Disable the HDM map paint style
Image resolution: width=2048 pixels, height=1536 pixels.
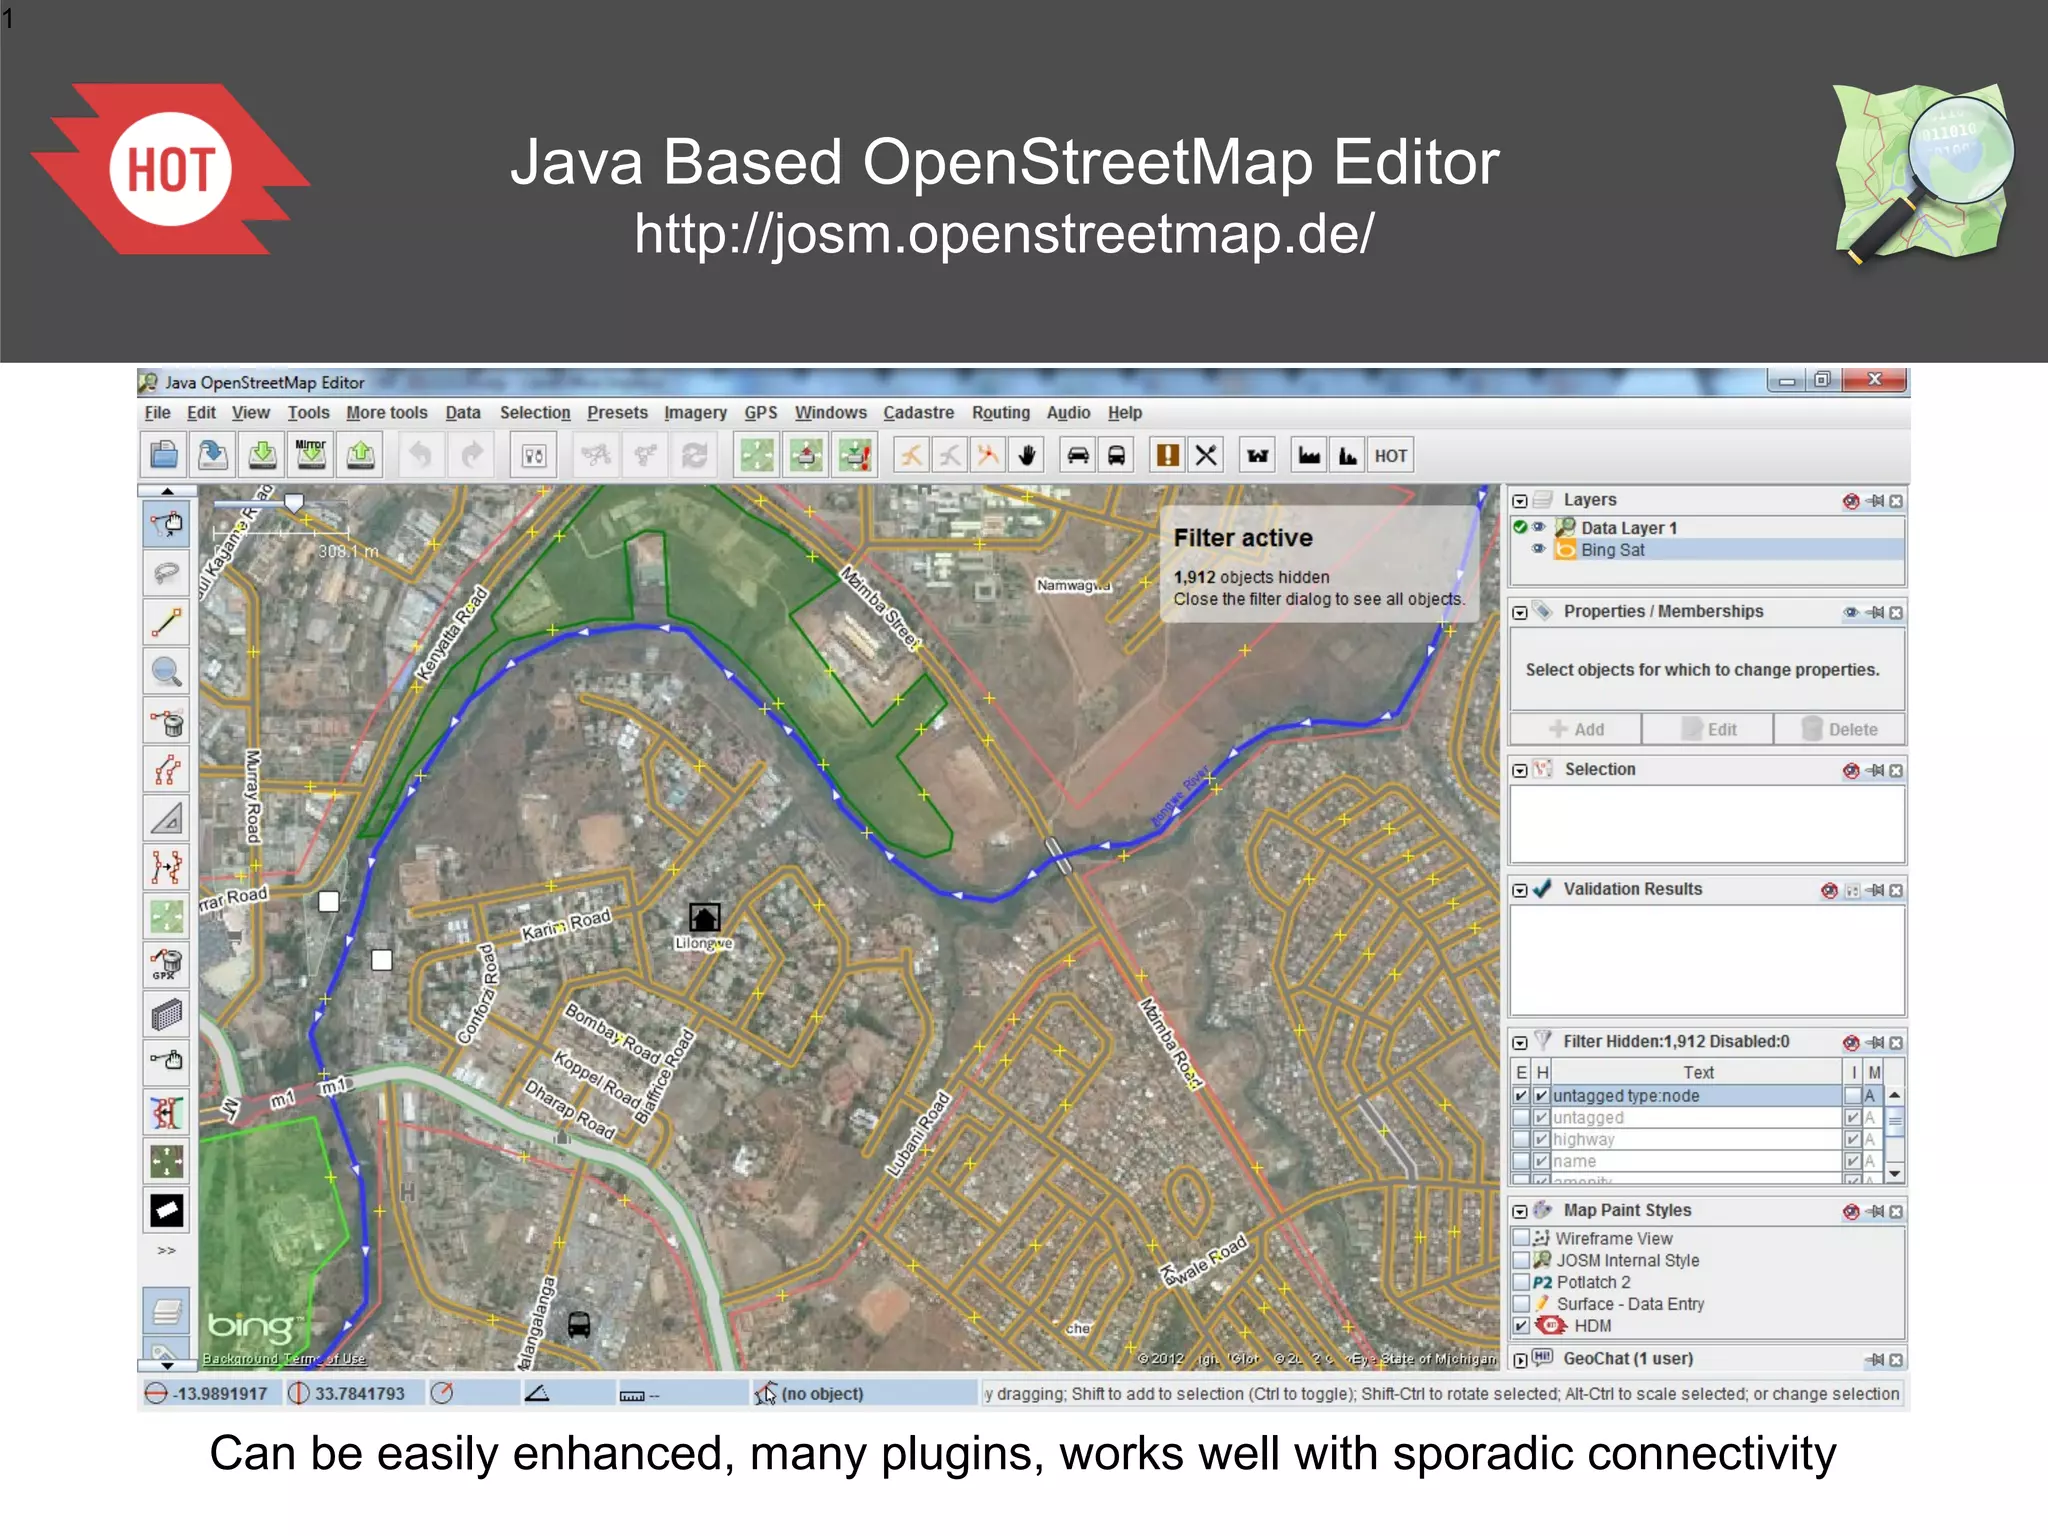[x=1521, y=1326]
